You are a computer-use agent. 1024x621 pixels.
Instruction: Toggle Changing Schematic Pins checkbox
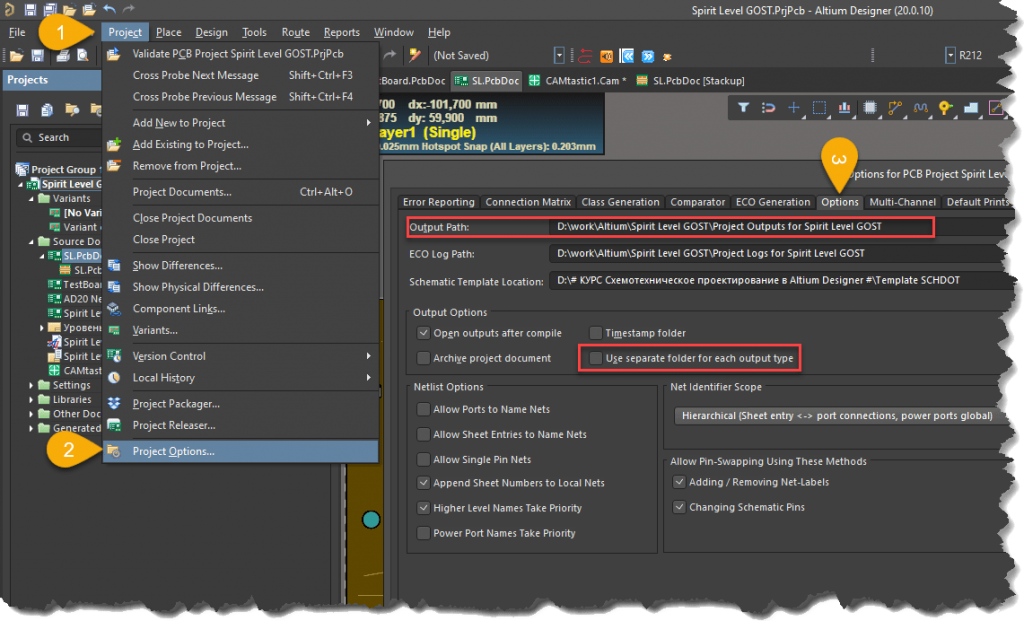click(x=679, y=507)
